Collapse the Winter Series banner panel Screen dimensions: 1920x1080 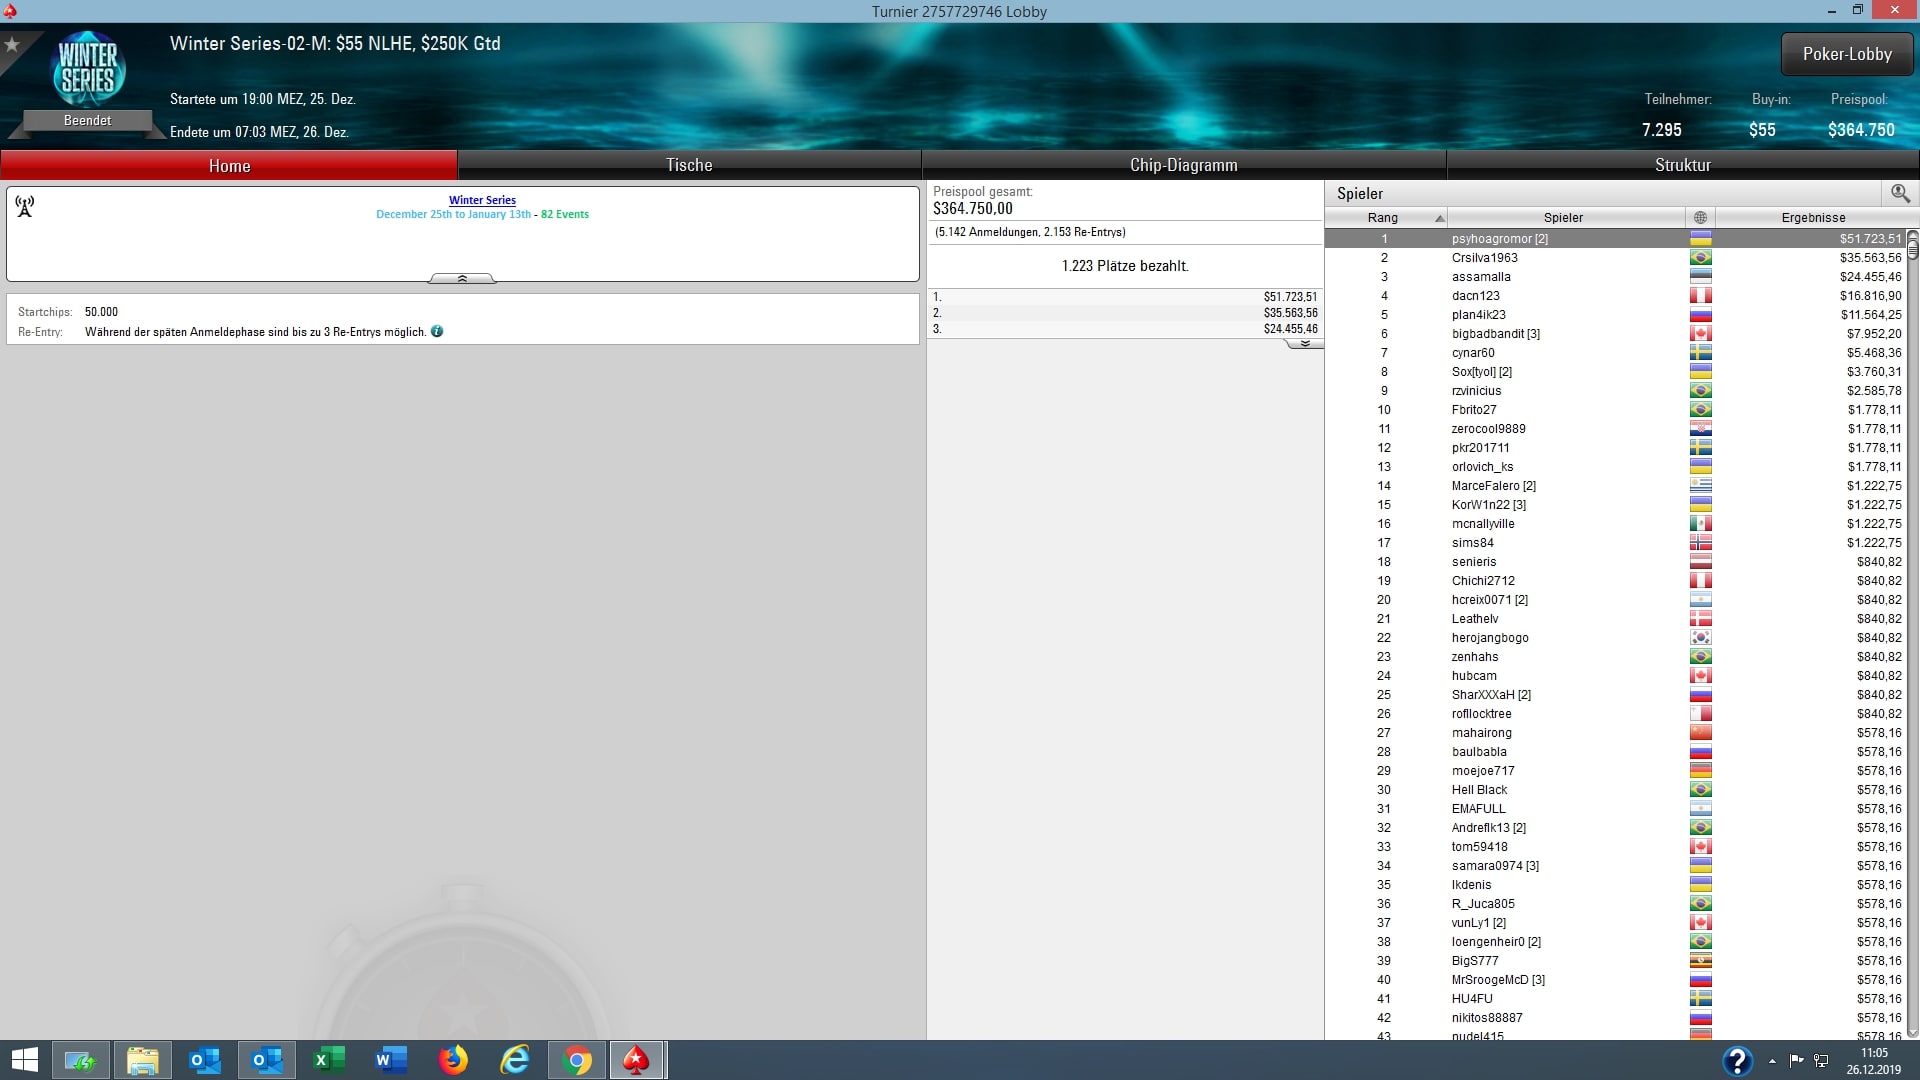(x=462, y=279)
